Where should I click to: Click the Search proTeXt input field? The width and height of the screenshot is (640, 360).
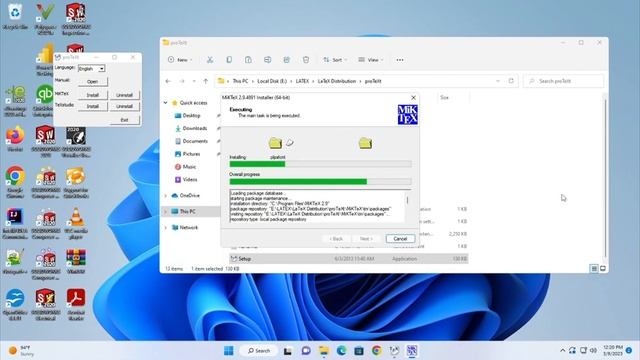pyautogui.click(x=563, y=81)
